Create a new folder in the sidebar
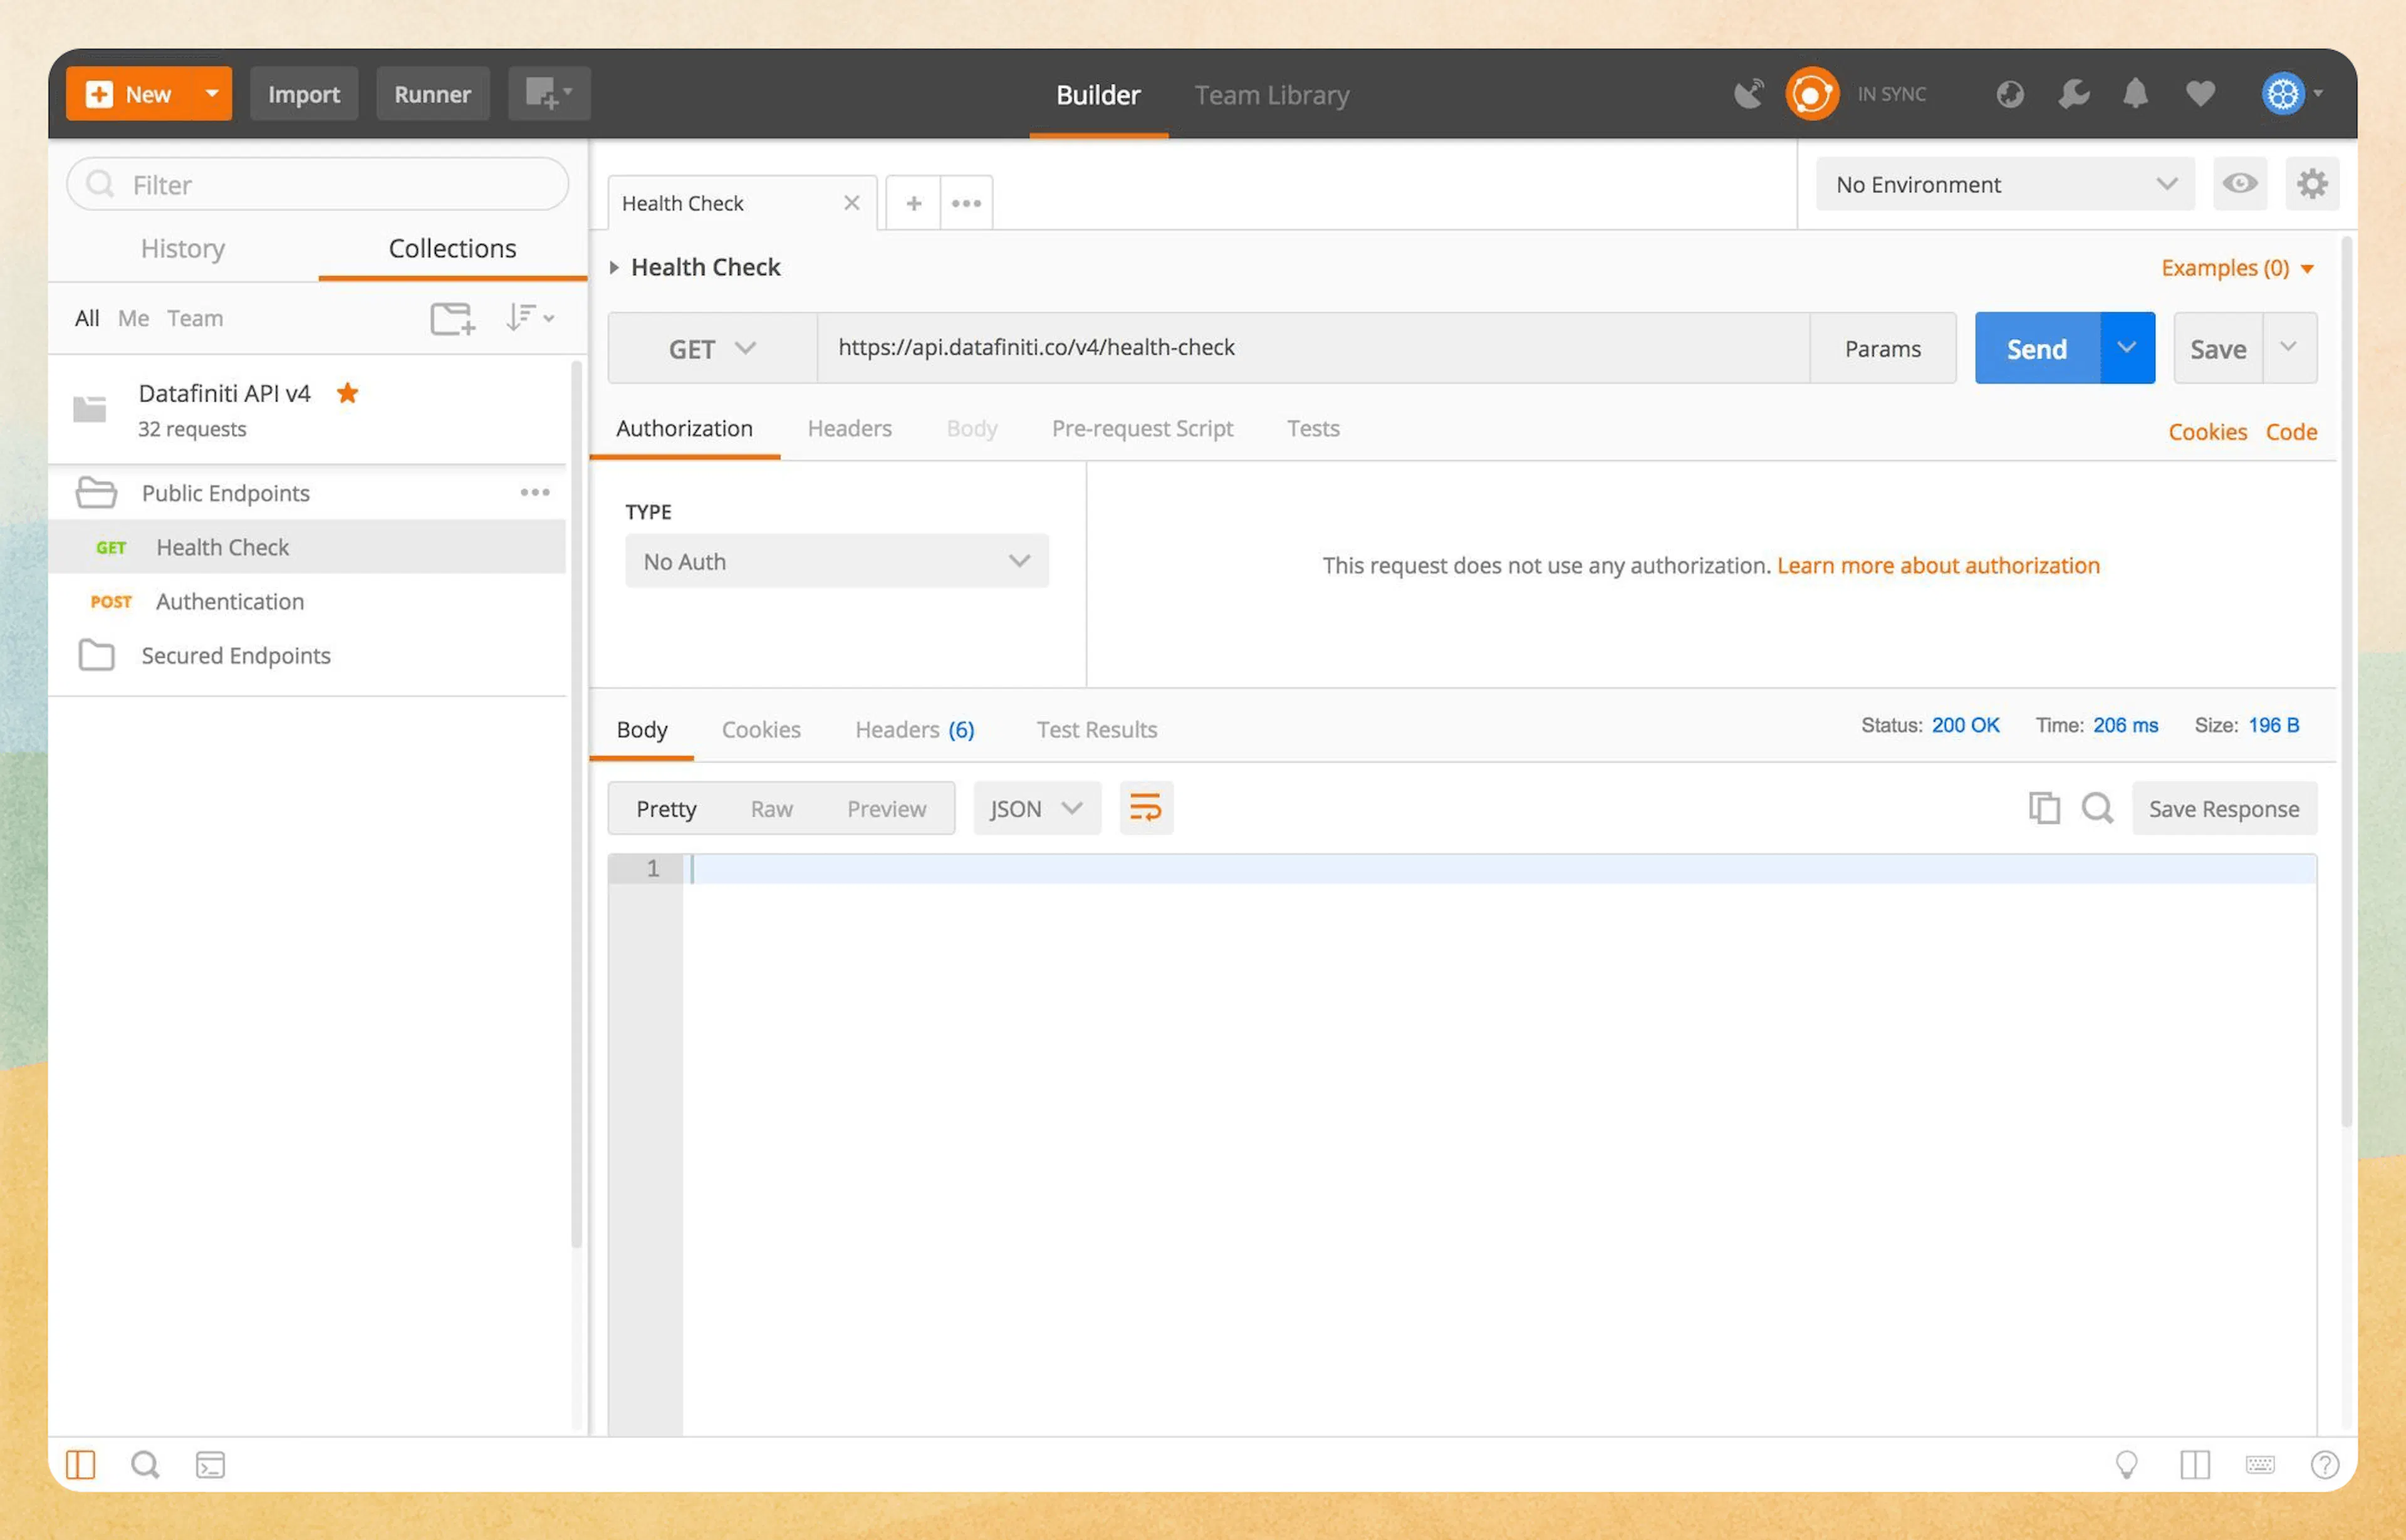2406x1540 pixels. pos(452,318)
